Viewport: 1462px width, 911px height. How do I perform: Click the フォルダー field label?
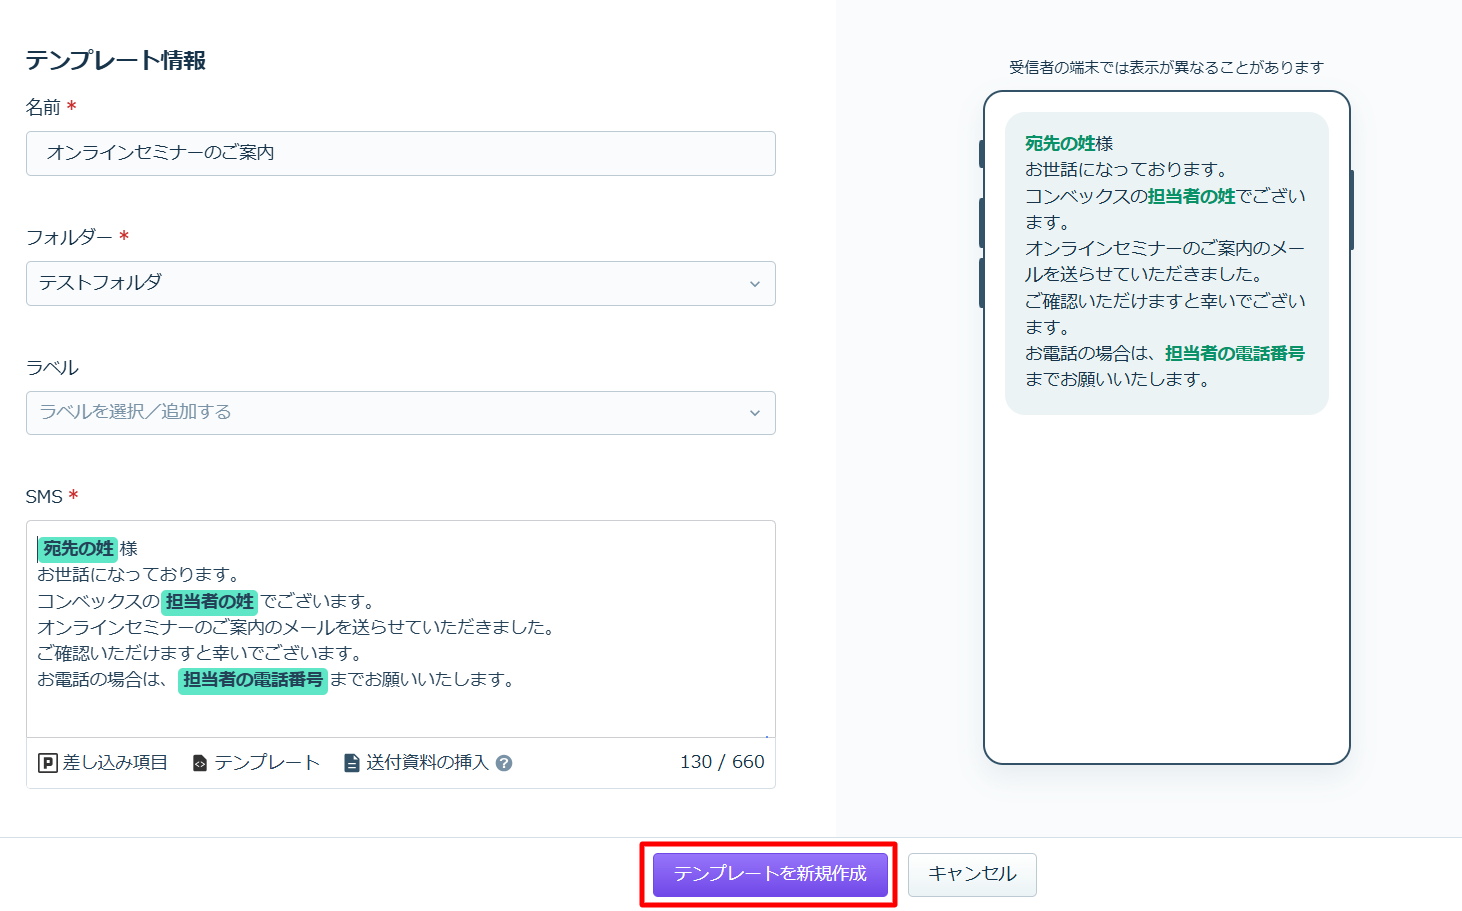(69, 238)
